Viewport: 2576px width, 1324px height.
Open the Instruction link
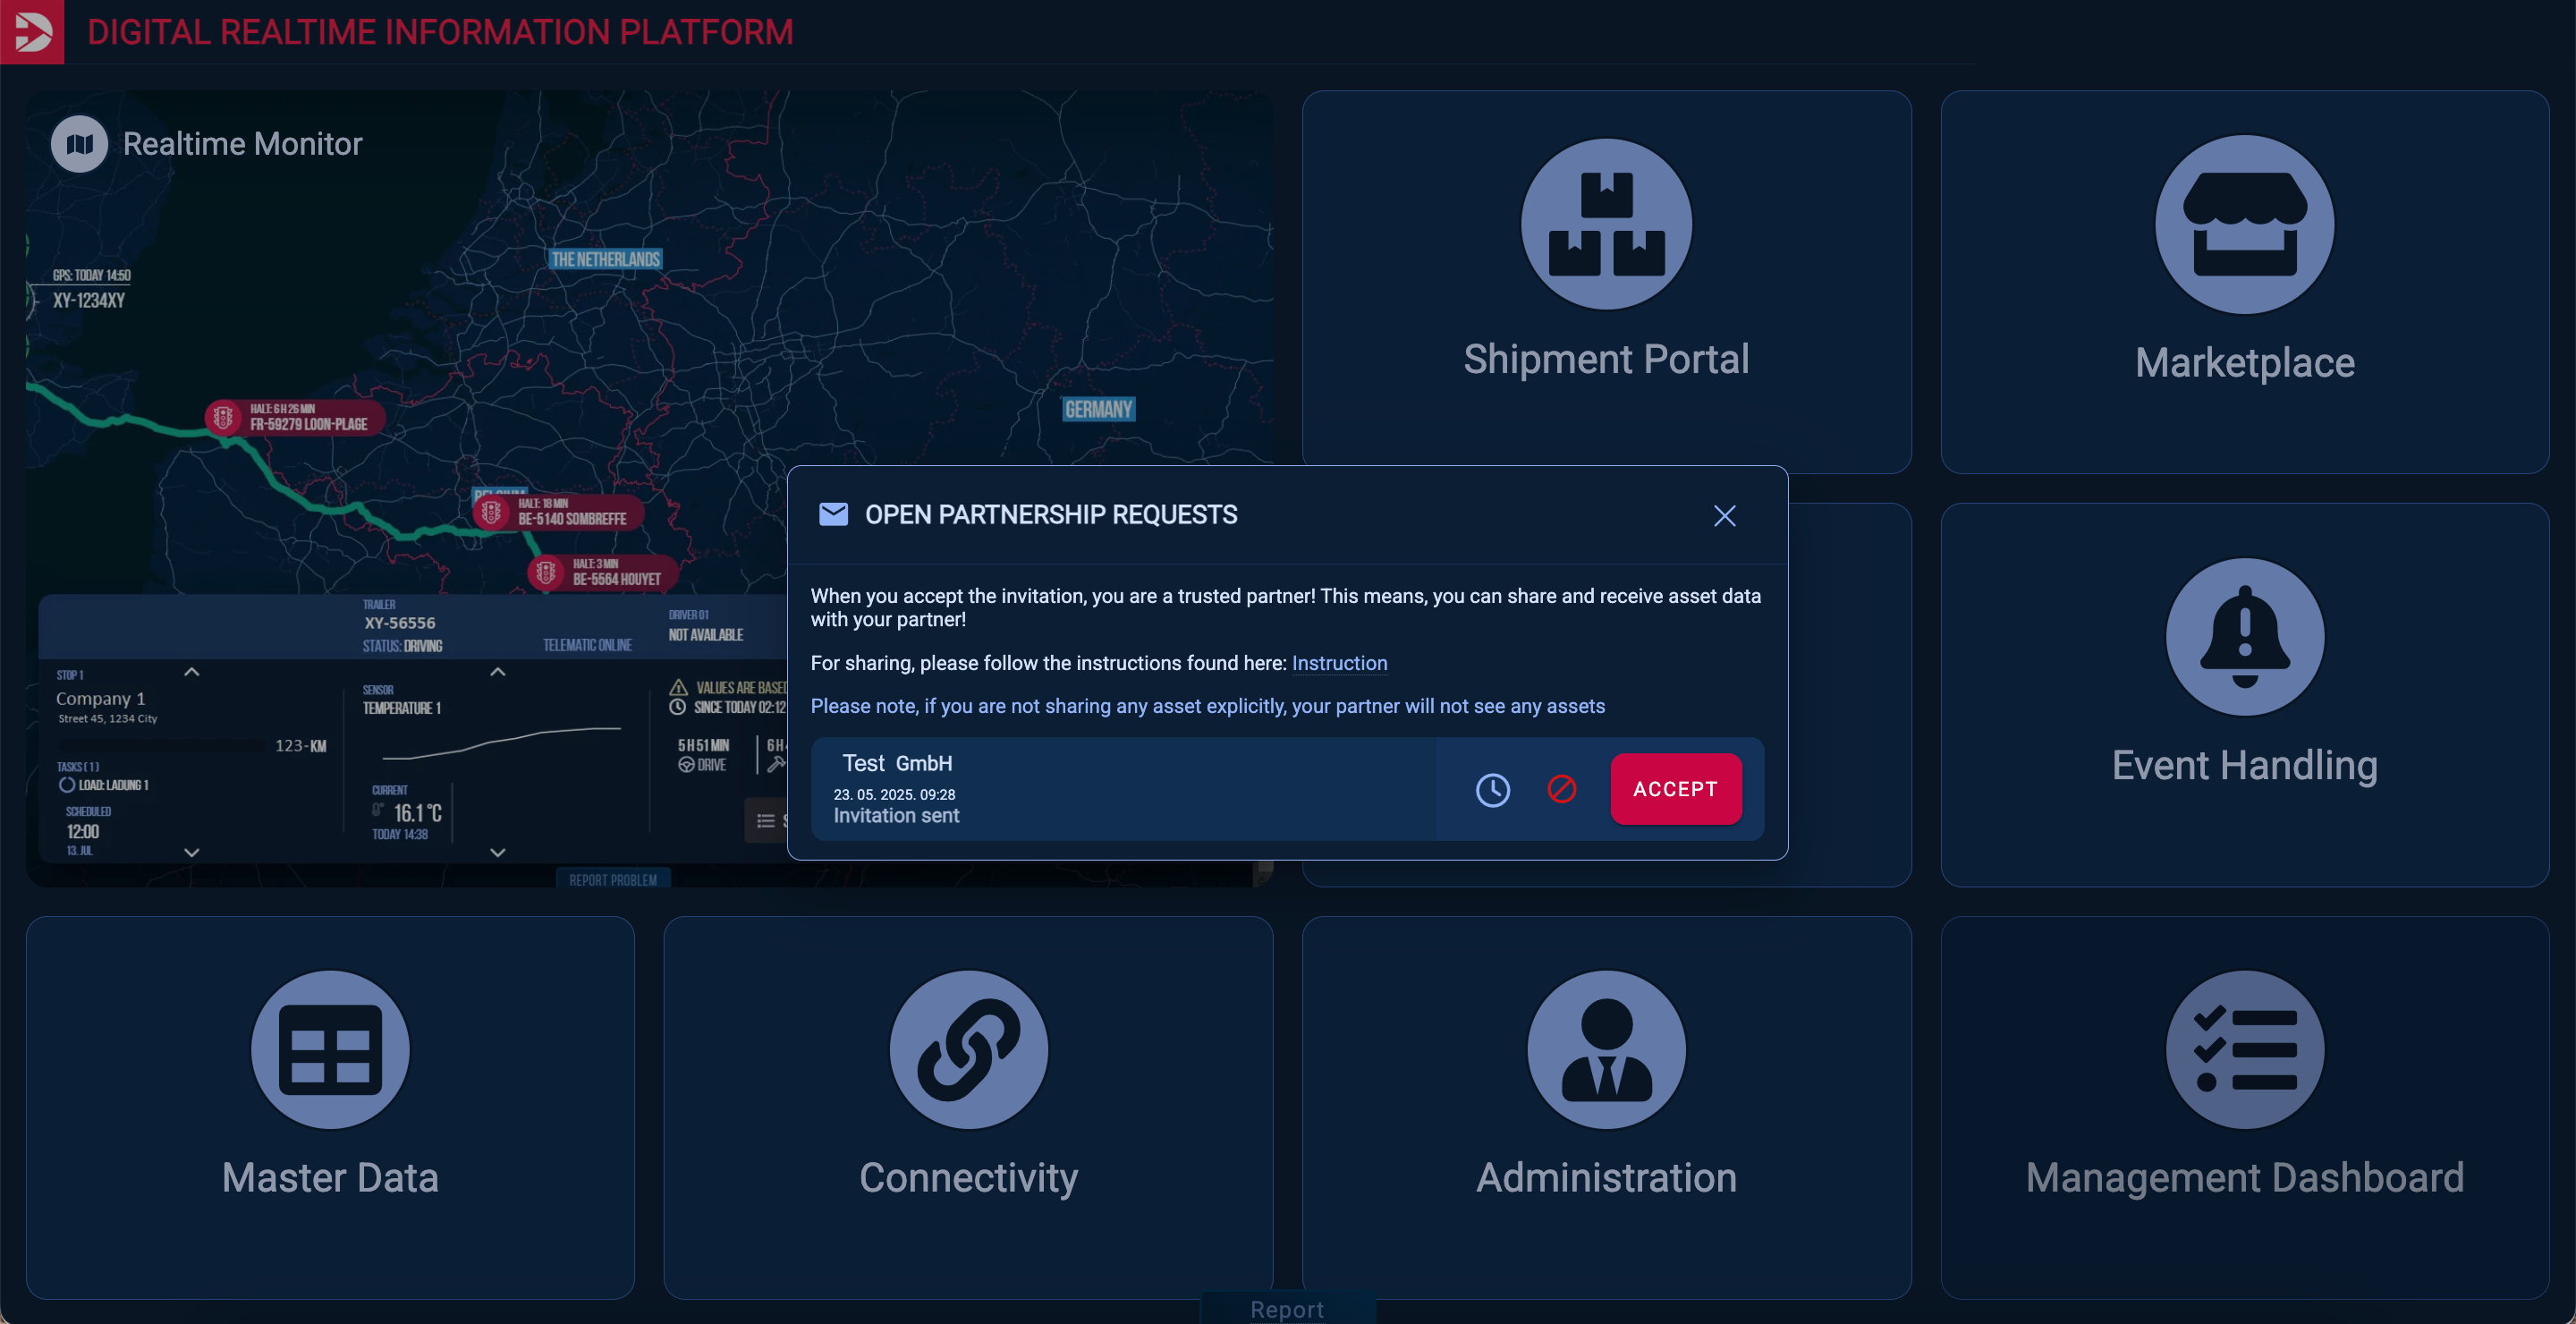(1339, 663)
